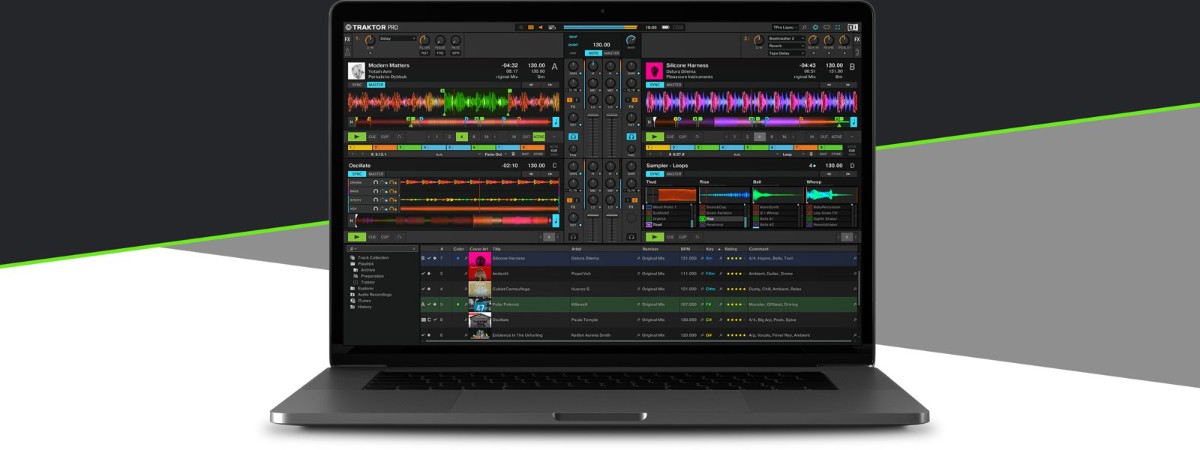Sort tracks by BPM column header
The image size is (1200, 450).
pos(685,249)
